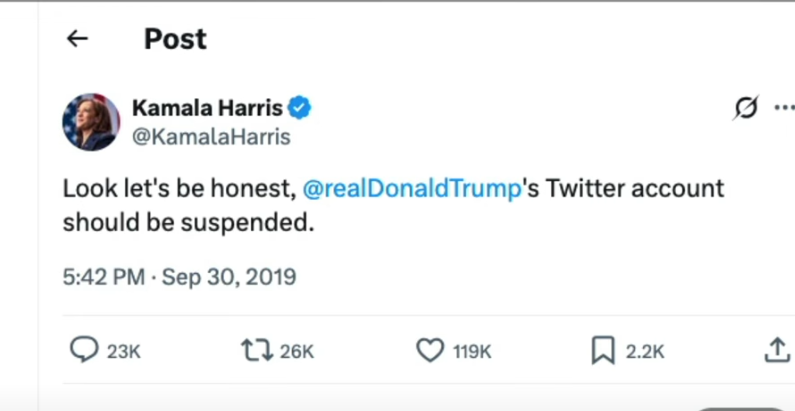Open the @KamalaHarris handle link
Image resolution: width=795 pixels, height=411 pixels.
(x=211, y=137)
